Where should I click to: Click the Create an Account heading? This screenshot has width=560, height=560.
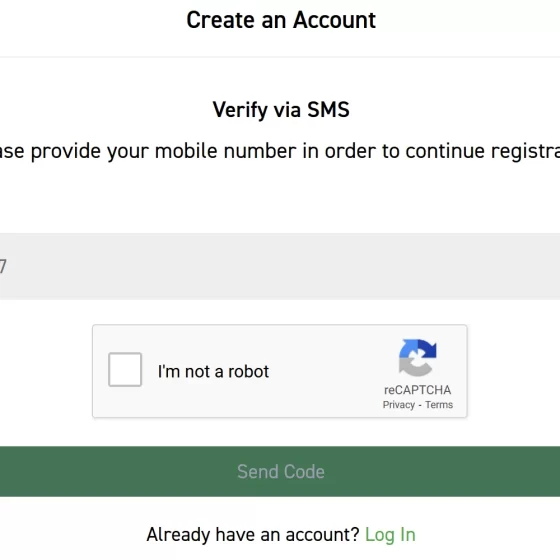pyautogui.click(x=281, y=20)
